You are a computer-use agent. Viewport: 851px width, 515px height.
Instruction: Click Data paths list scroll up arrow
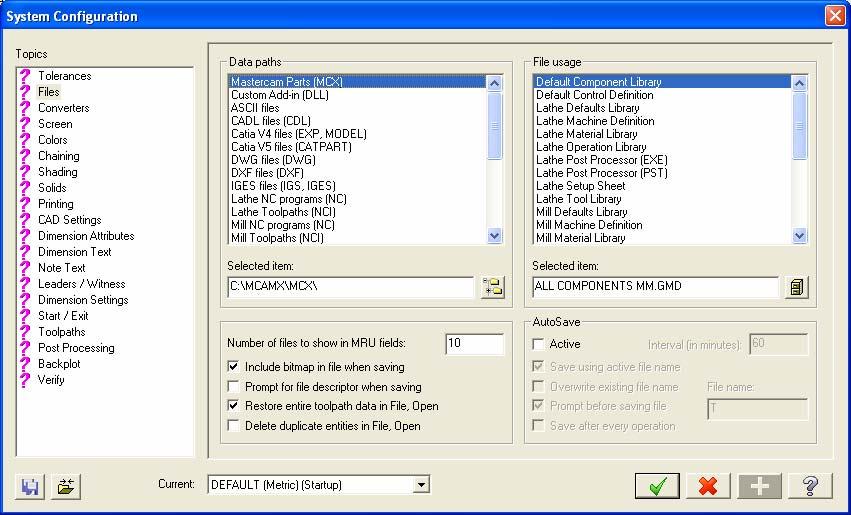click(x=494, y=83)
